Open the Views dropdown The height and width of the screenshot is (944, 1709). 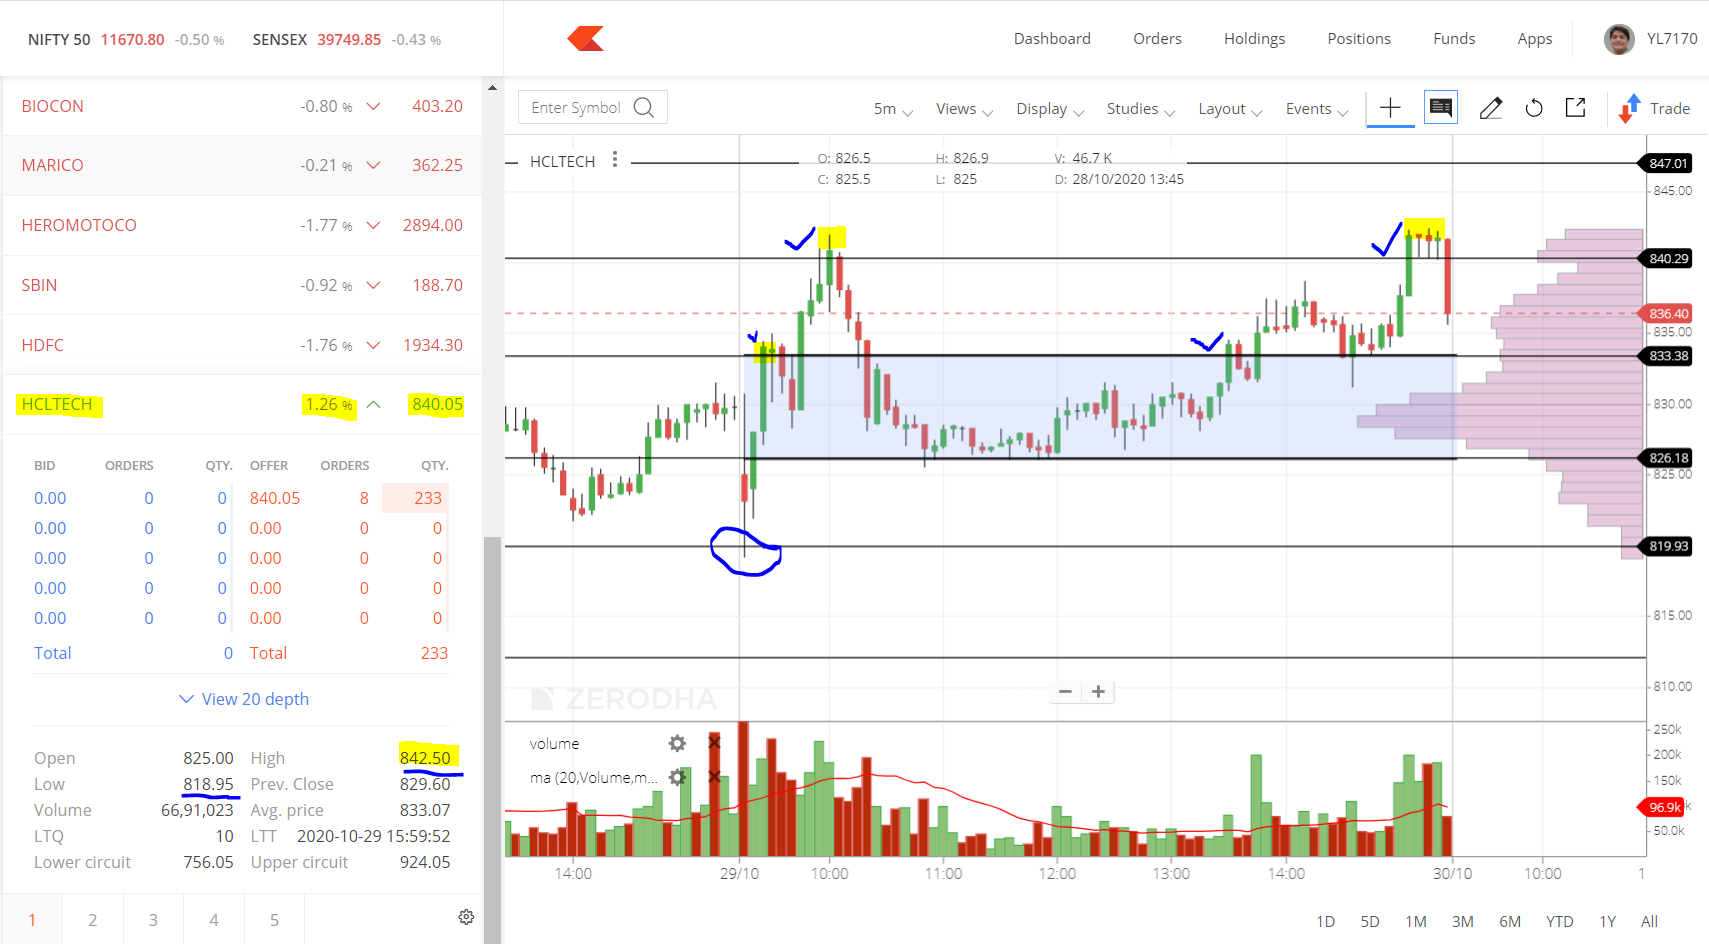964,109
